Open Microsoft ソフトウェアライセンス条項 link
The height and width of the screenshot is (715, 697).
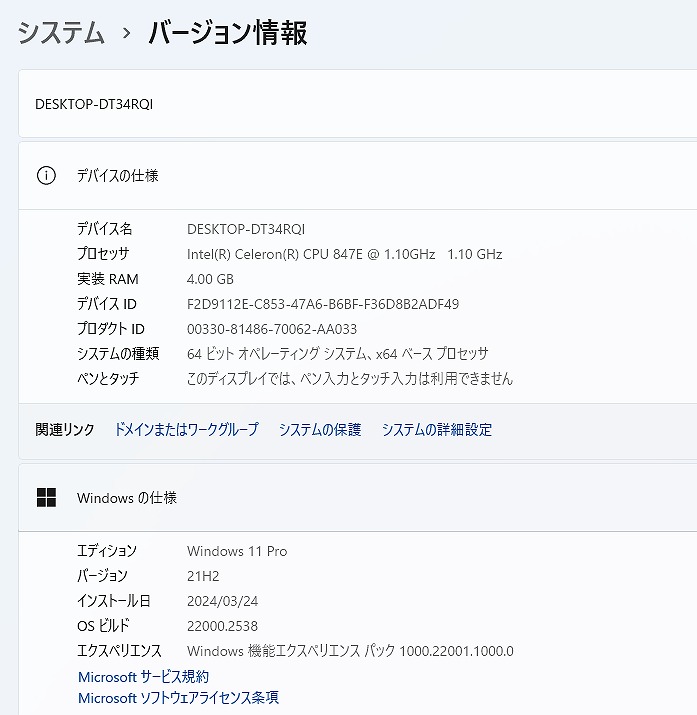(x=178, y=698)
